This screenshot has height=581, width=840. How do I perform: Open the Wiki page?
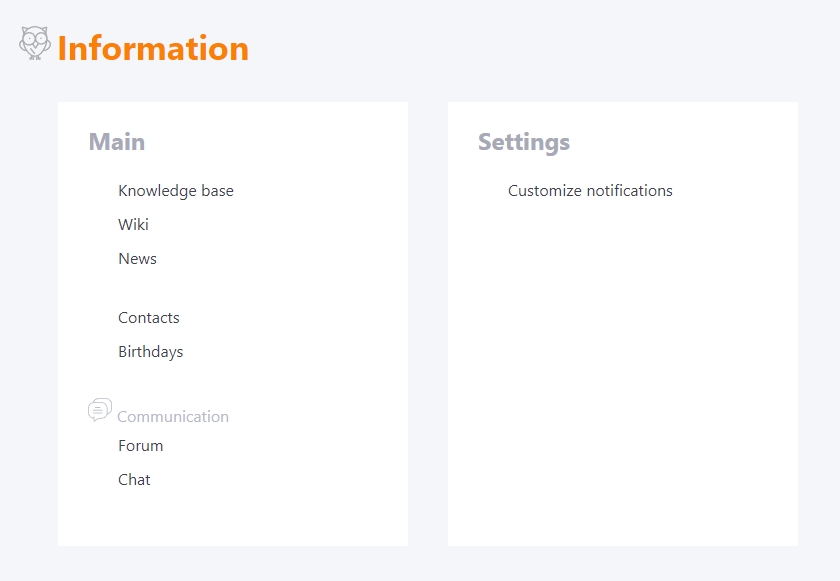click(x=133, y=224)
